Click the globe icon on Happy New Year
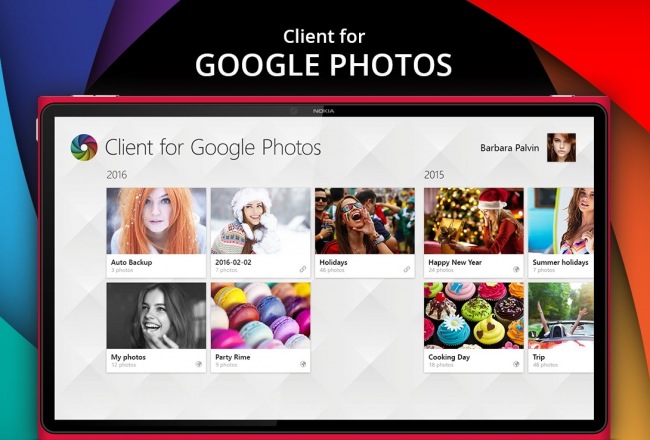 (516, 269)
